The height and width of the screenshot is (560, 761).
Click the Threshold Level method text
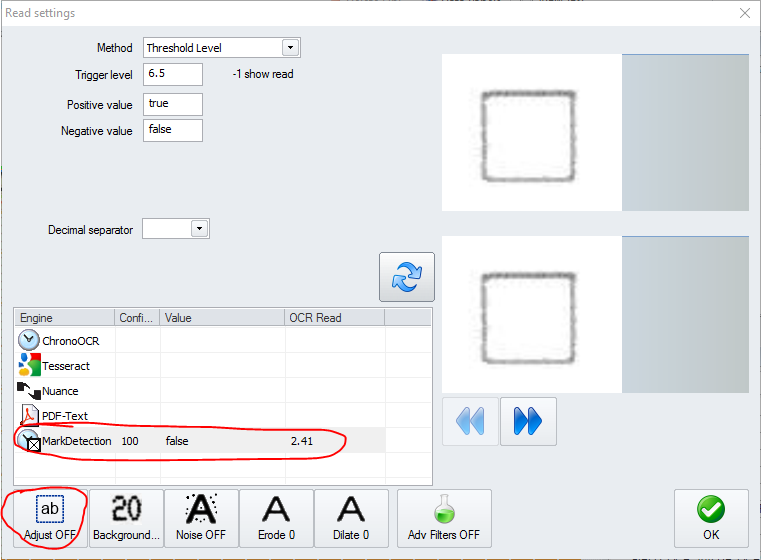(x=184, y=48)
